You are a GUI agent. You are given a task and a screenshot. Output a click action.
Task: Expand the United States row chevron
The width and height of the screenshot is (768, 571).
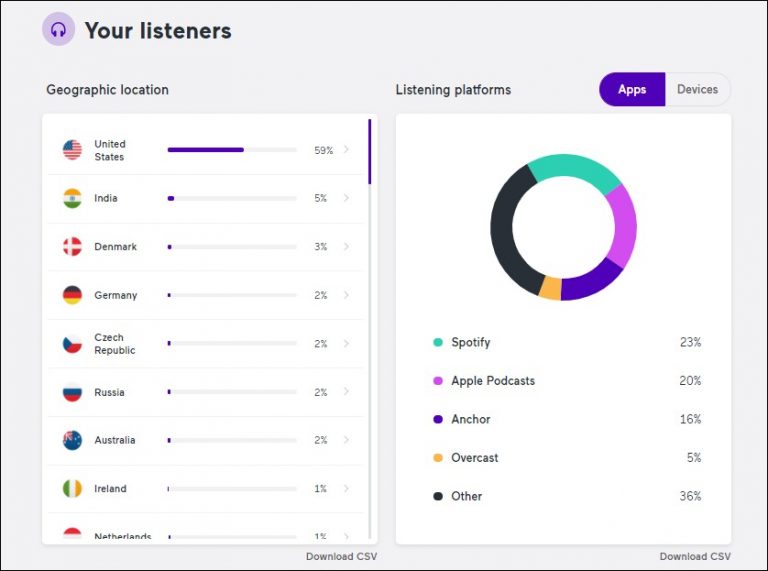[346, 150]
